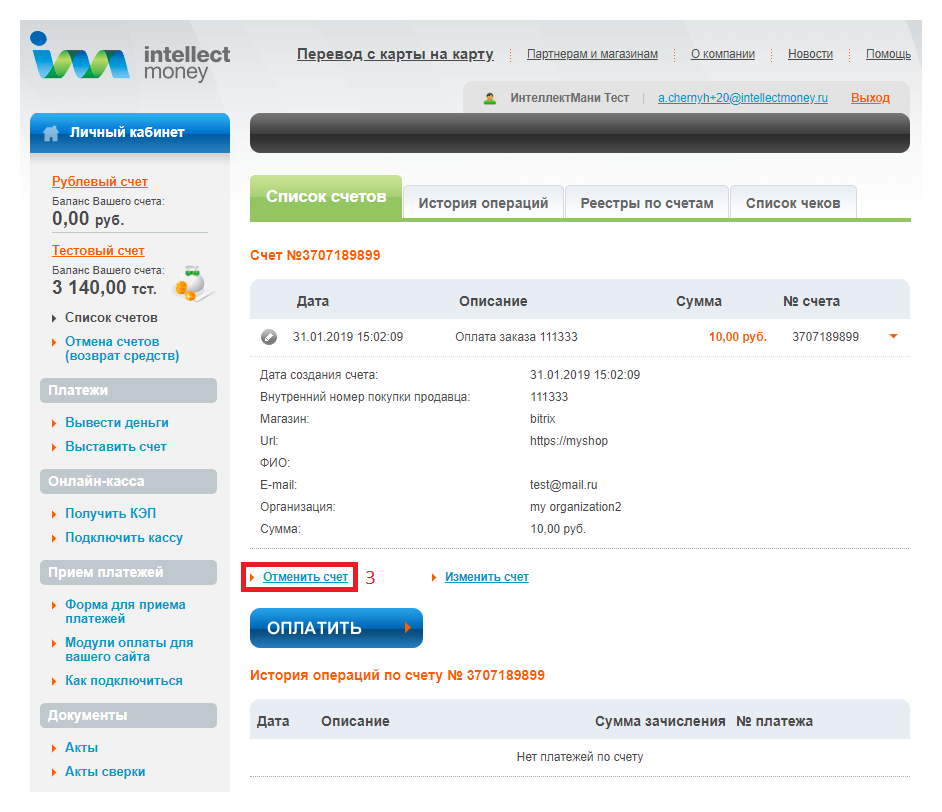Screen dimensions: 942x812
Task: Click the Платежи section header
Action: (x=128, y=390)
